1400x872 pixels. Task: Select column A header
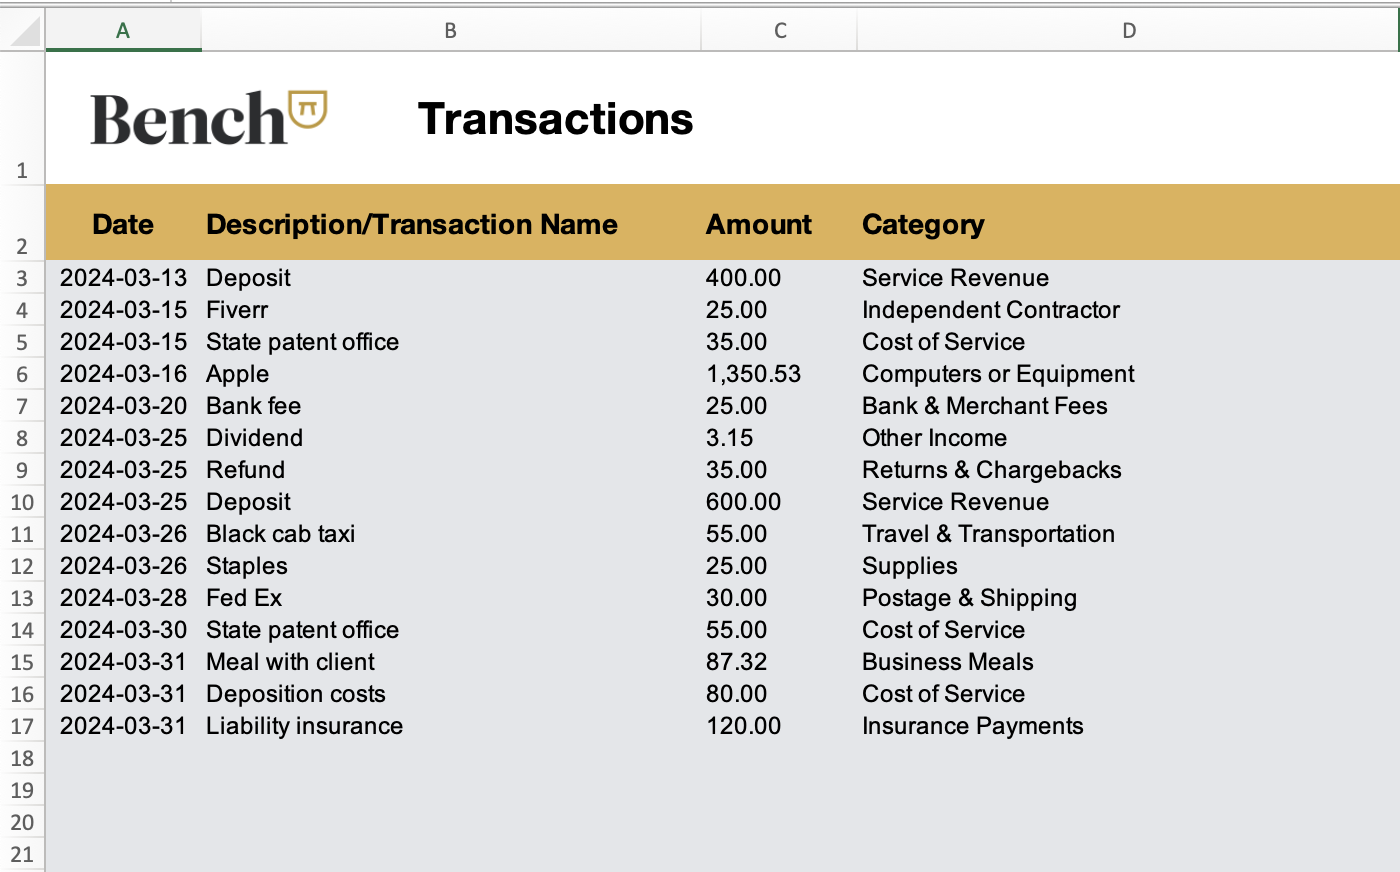tap(123, 31)
